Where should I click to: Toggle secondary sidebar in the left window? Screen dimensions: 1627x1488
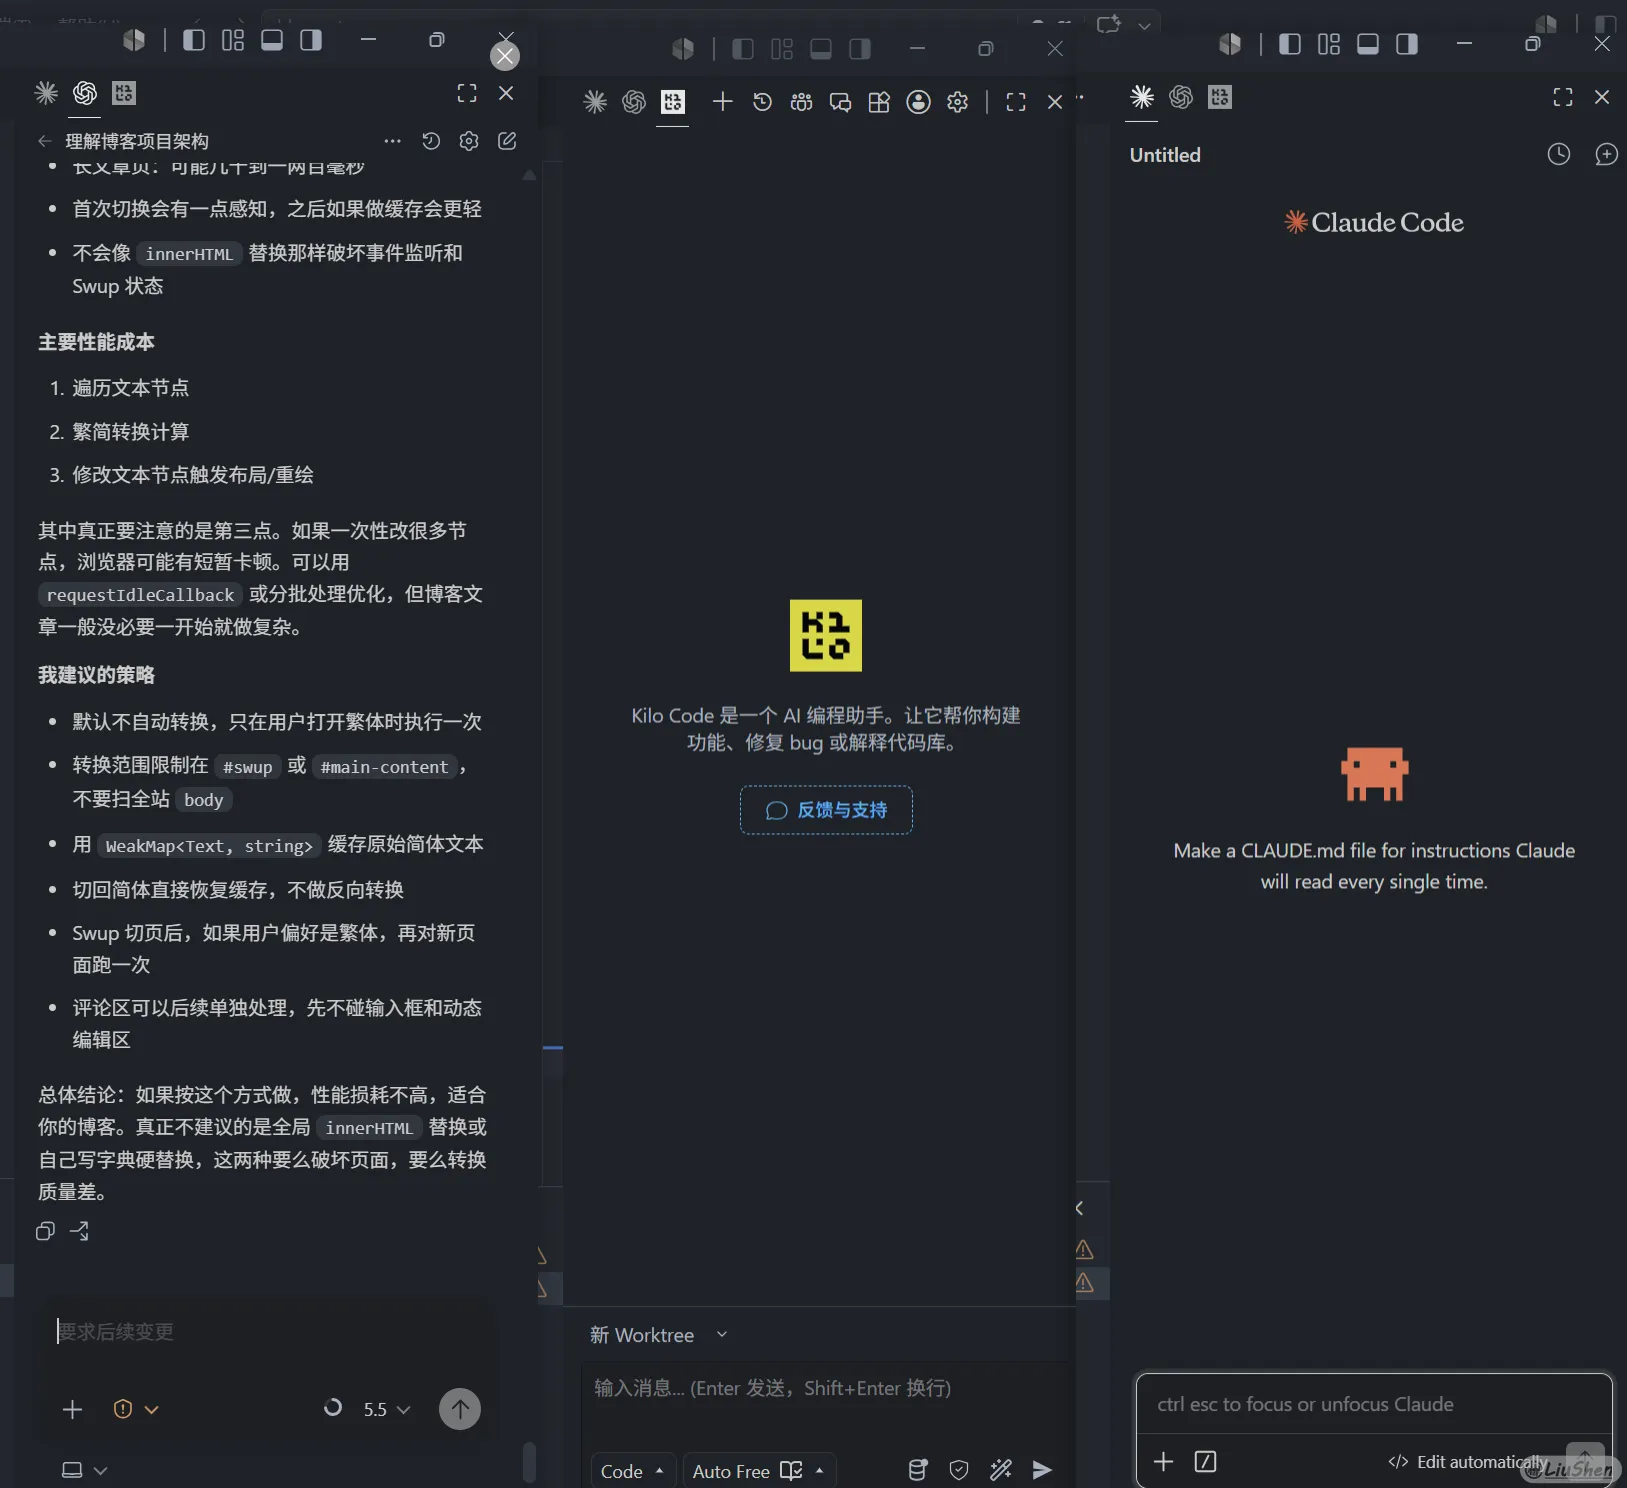311,40
